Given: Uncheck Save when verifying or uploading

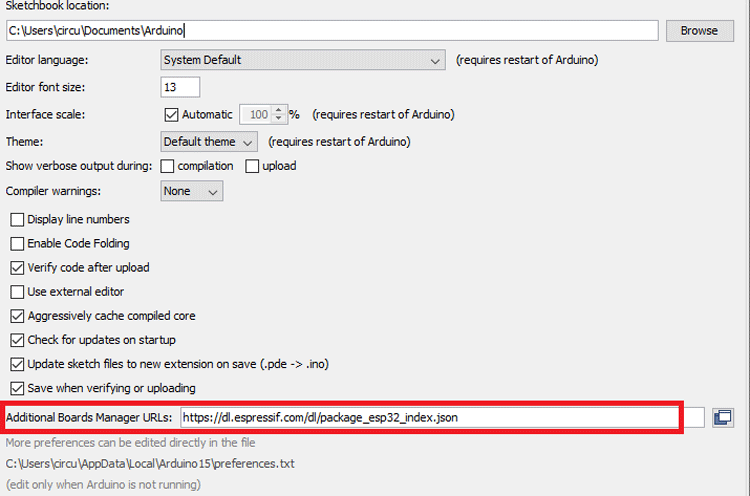Looking at the screenshot, I should (17, 388).
